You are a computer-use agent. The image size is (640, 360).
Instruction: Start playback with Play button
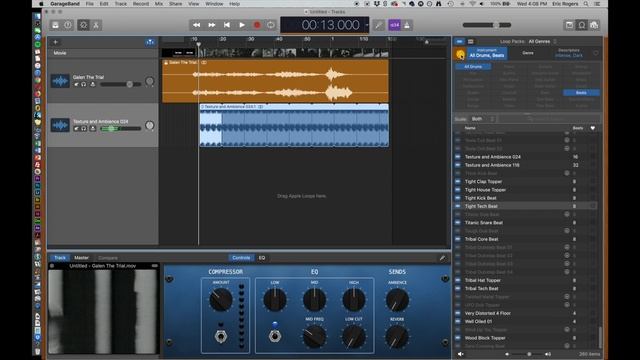(242, 25)
